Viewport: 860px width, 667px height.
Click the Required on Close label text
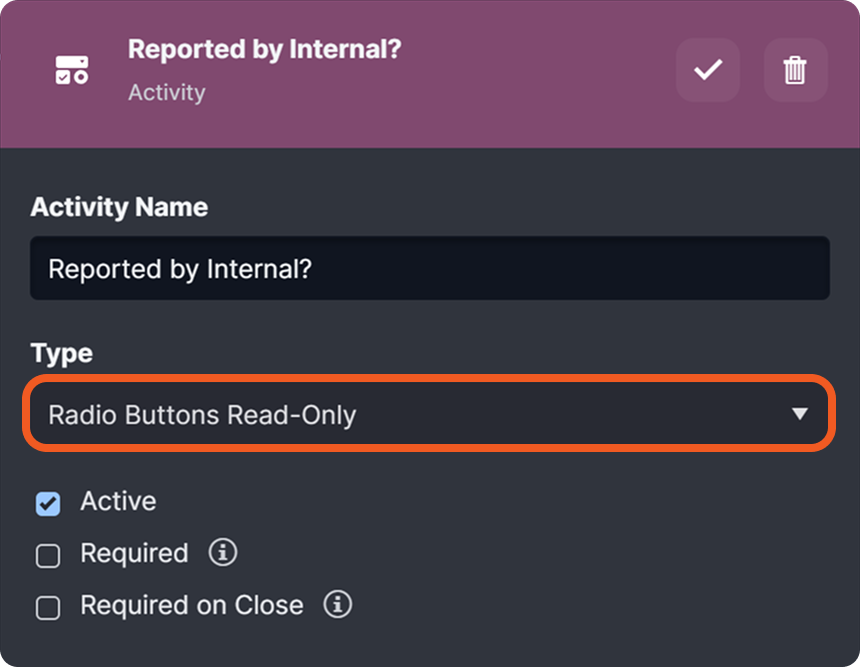pos(191,605)
